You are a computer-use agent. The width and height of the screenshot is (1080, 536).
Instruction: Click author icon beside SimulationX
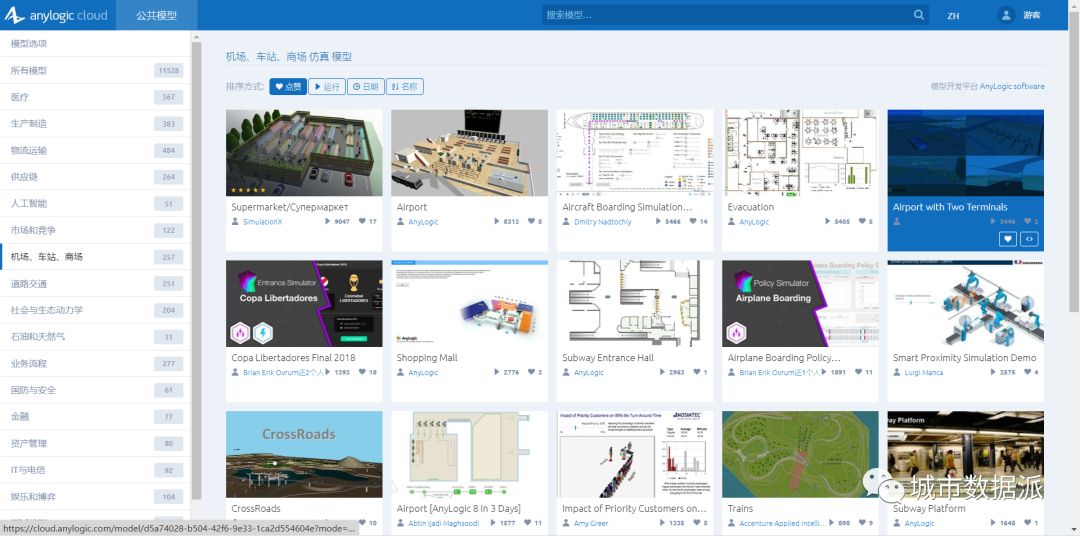(x=236, y=222)
